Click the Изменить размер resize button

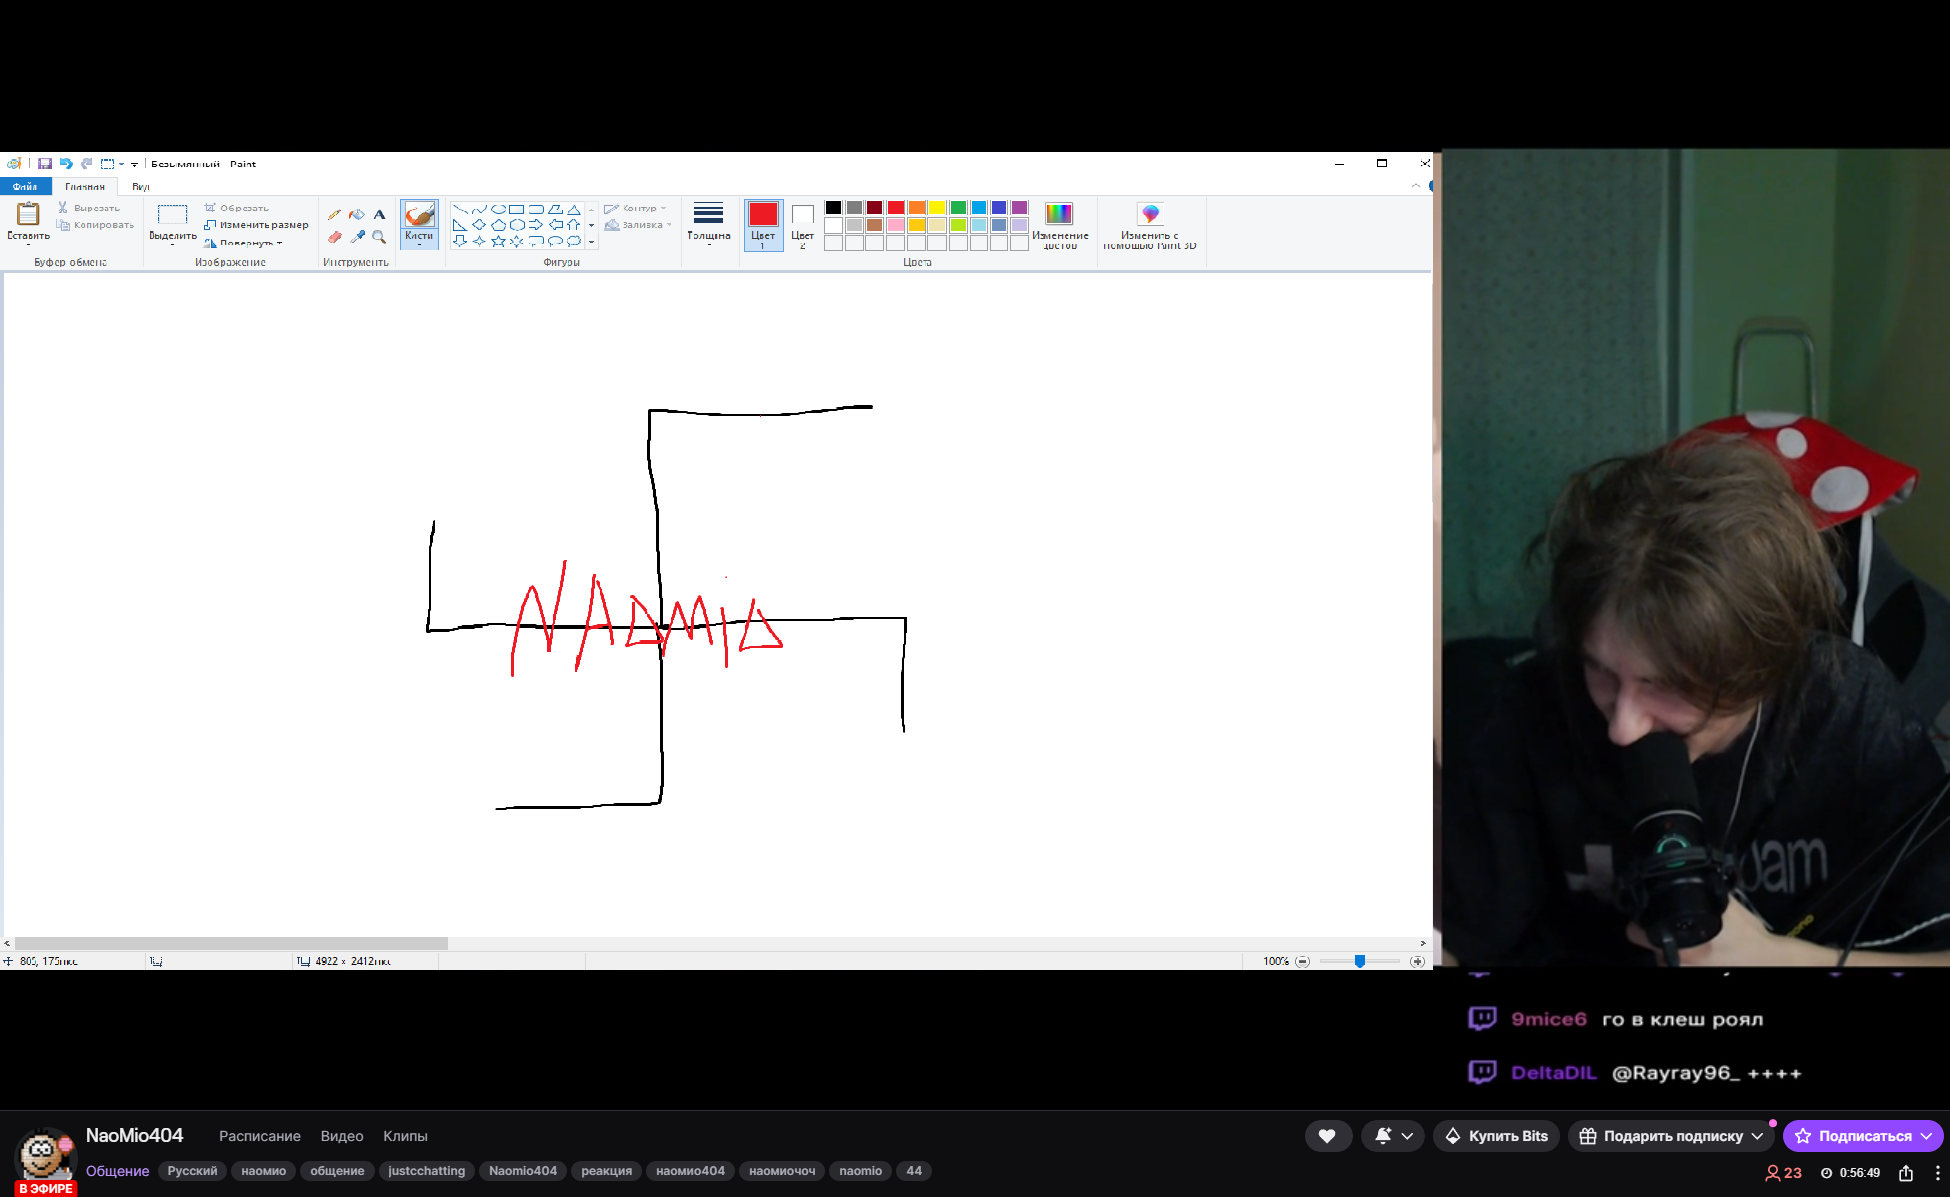pyautogui.click(x=257, y=225)
